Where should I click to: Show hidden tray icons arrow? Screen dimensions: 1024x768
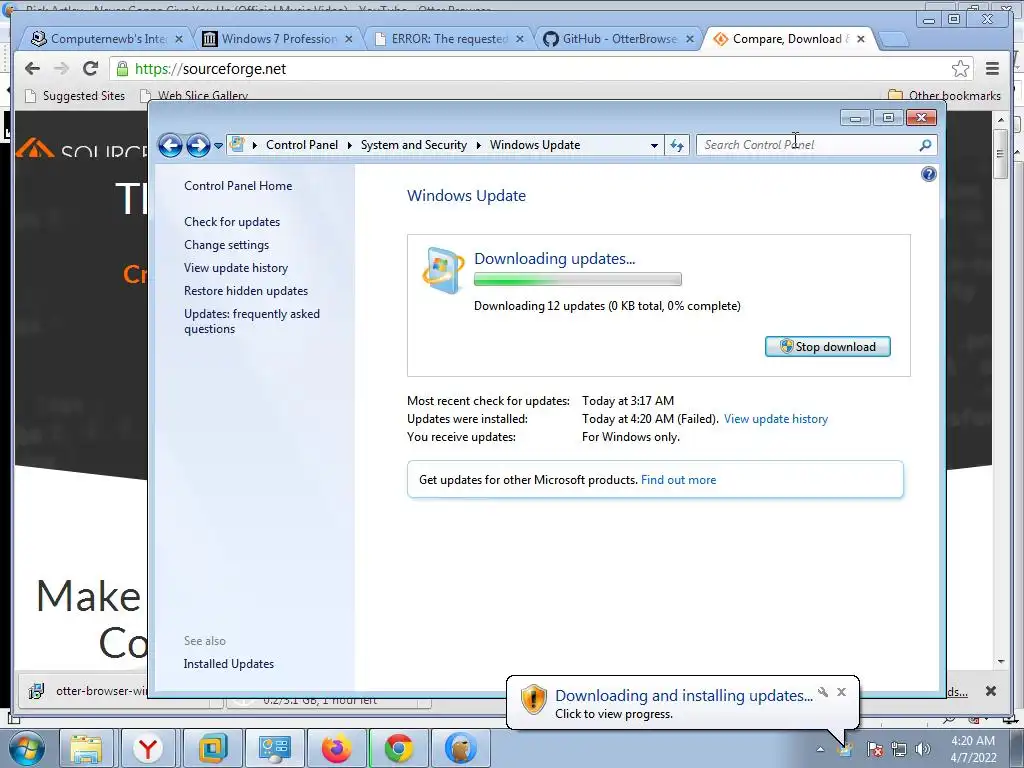[x=820, y=749]
